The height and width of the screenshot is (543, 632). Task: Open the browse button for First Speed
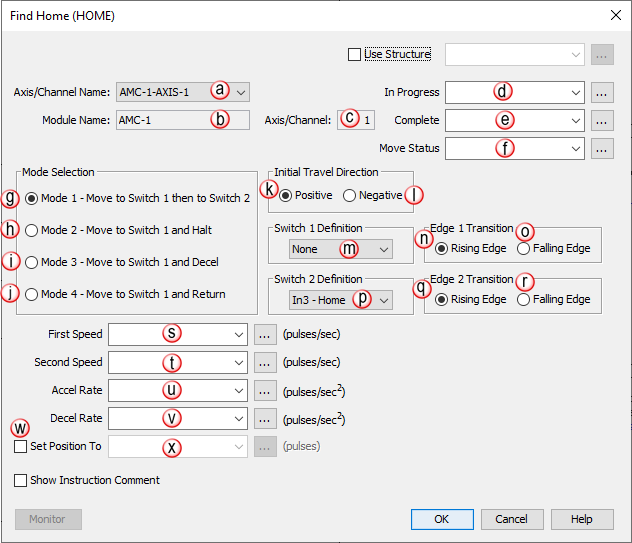[265, 335]
